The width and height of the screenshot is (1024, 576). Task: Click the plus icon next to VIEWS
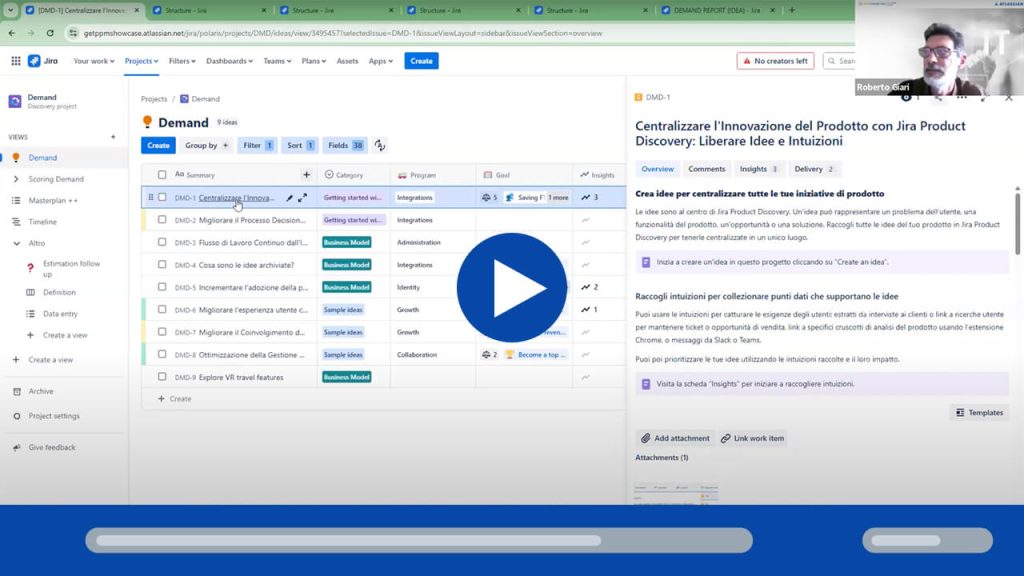click(113, 137)
